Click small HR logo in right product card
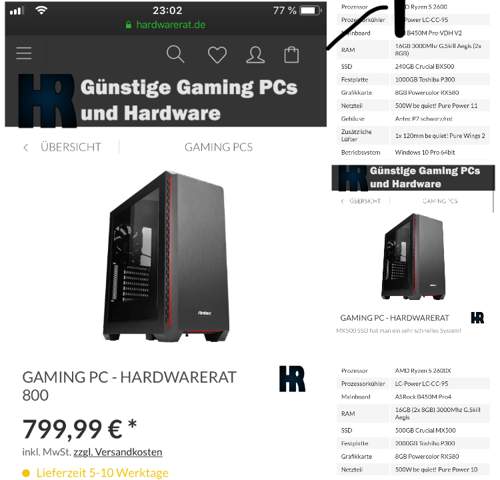500x480 pixels. tap(477, 318)
